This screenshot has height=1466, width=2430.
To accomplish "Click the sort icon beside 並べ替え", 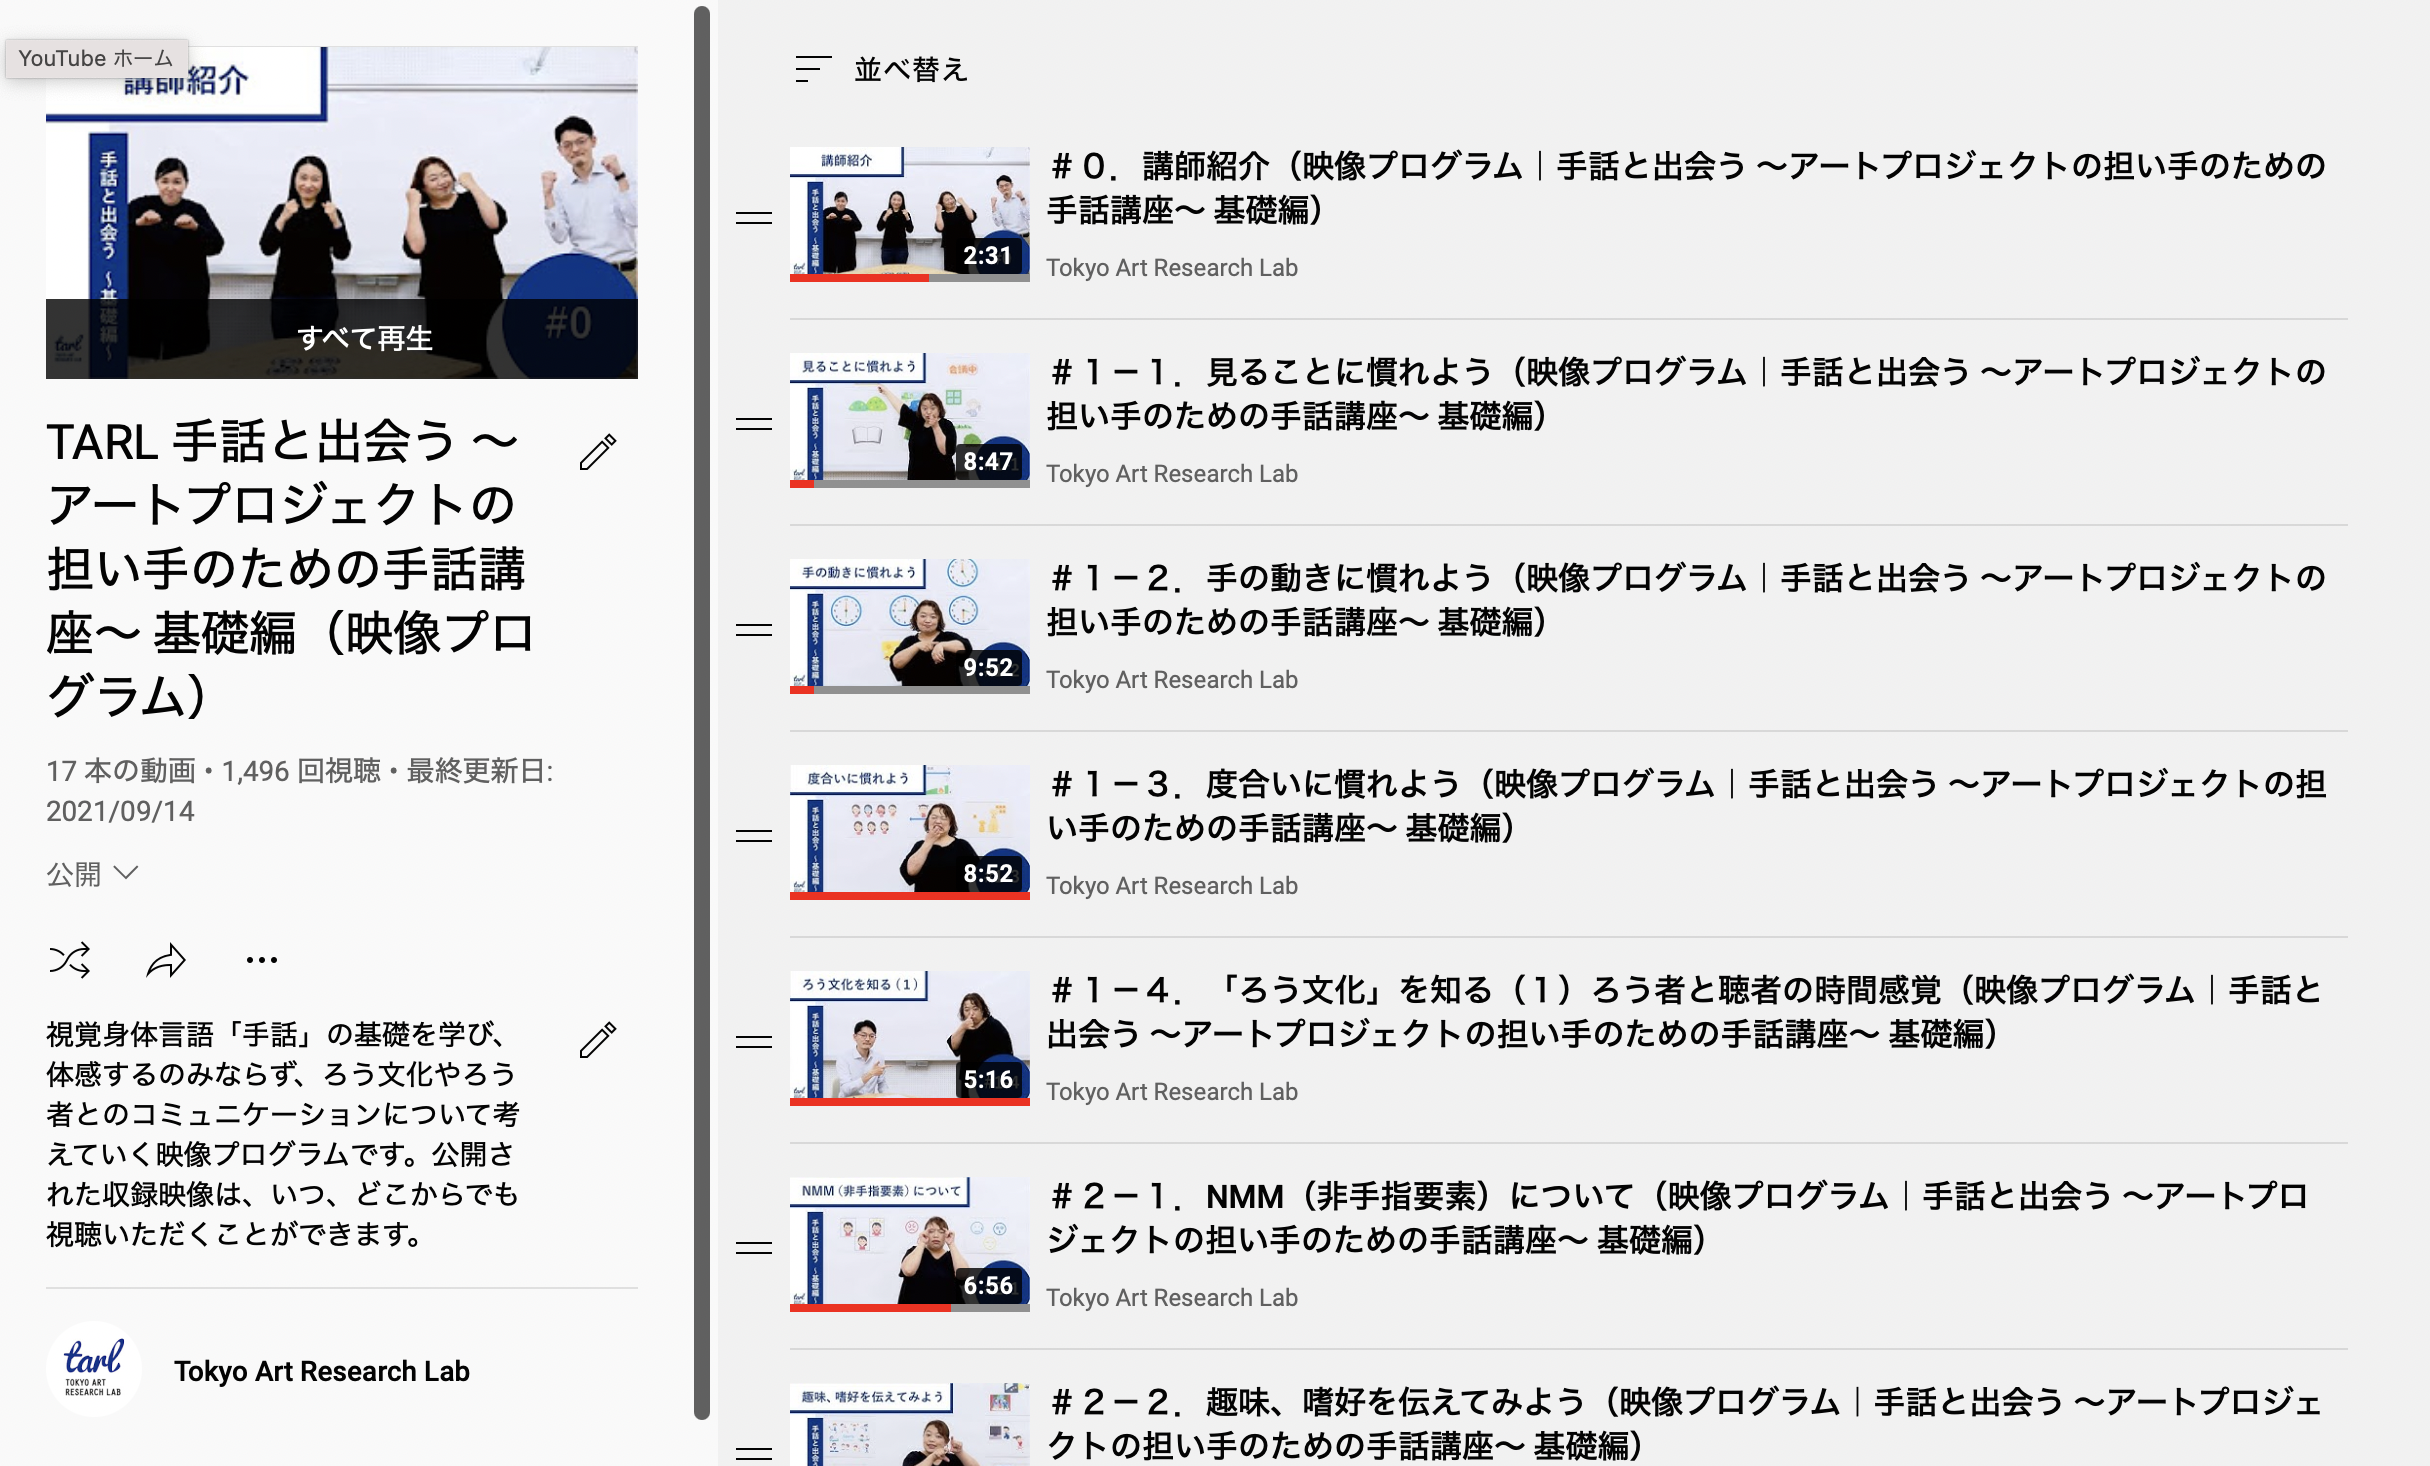I will pyautogui.click(x=812, y=69).
